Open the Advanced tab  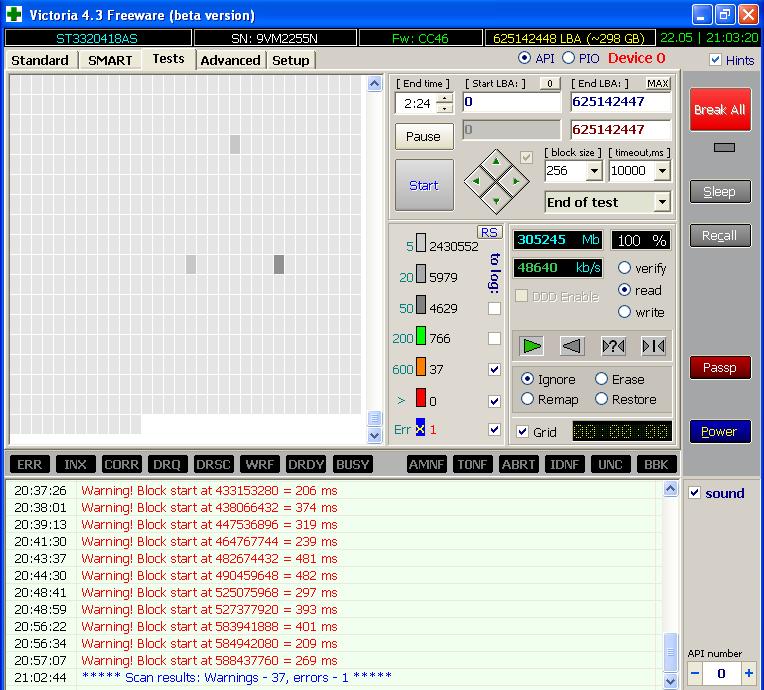pos(230,60)
